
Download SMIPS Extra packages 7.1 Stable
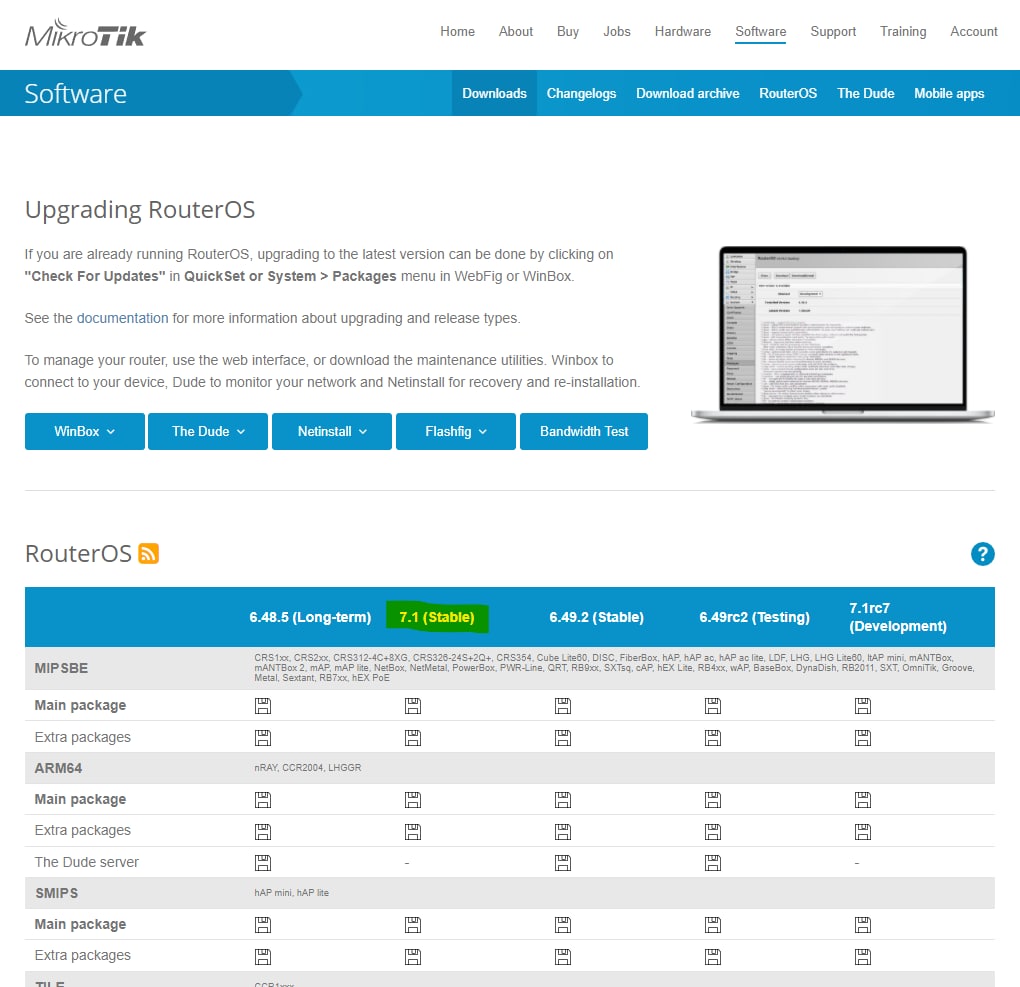(x=413, y=956)
